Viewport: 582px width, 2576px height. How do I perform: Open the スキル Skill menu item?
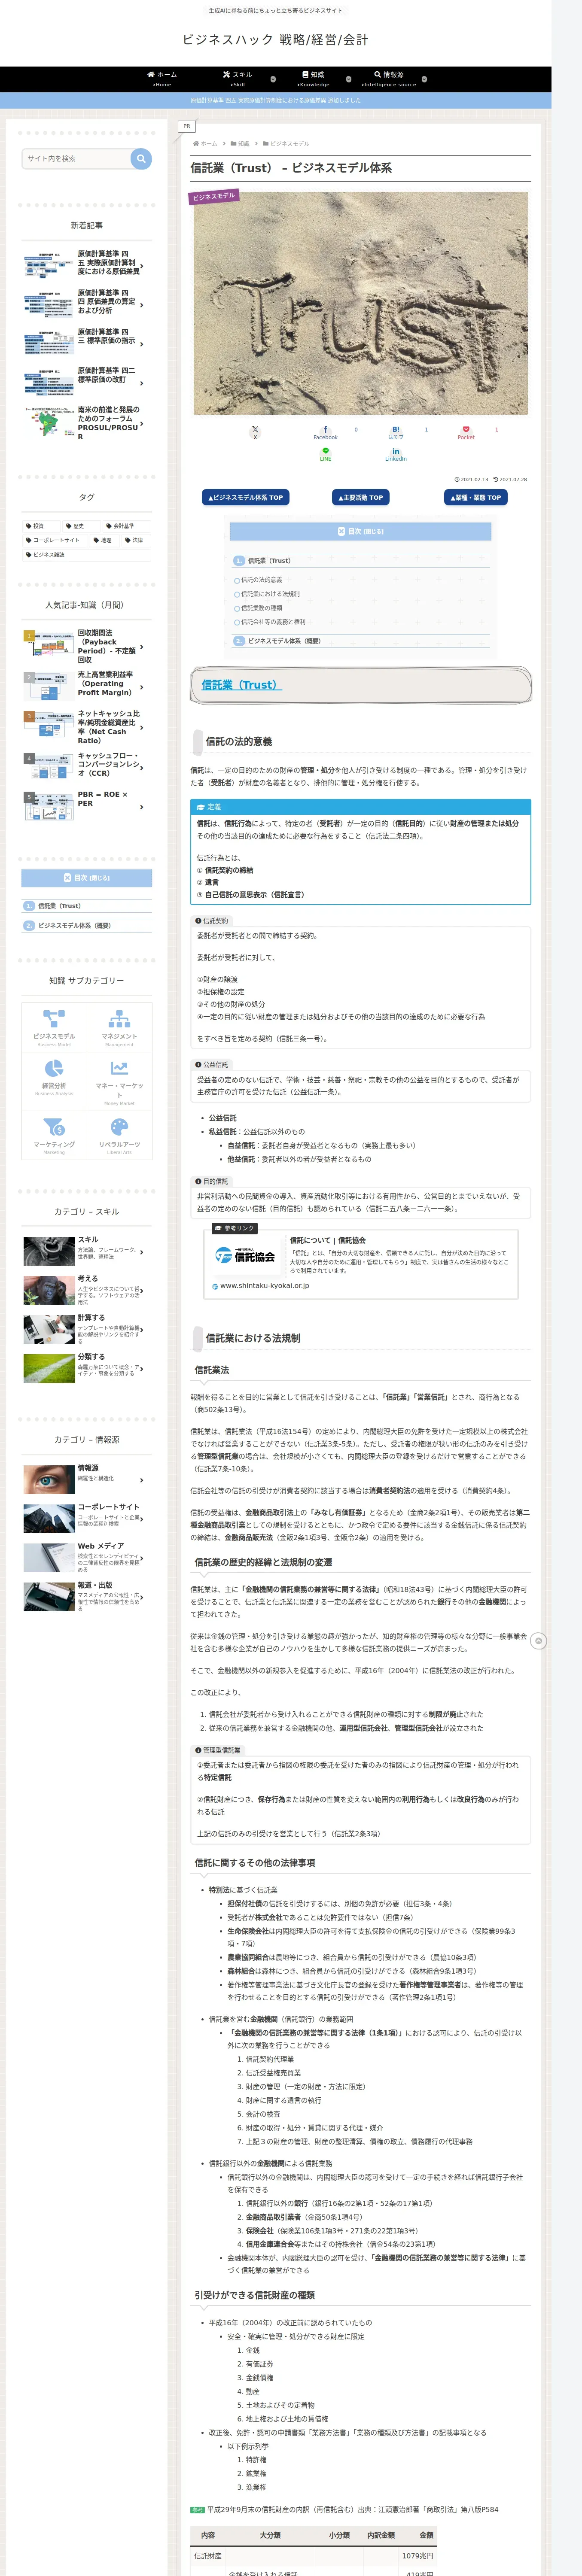[238, 79]
